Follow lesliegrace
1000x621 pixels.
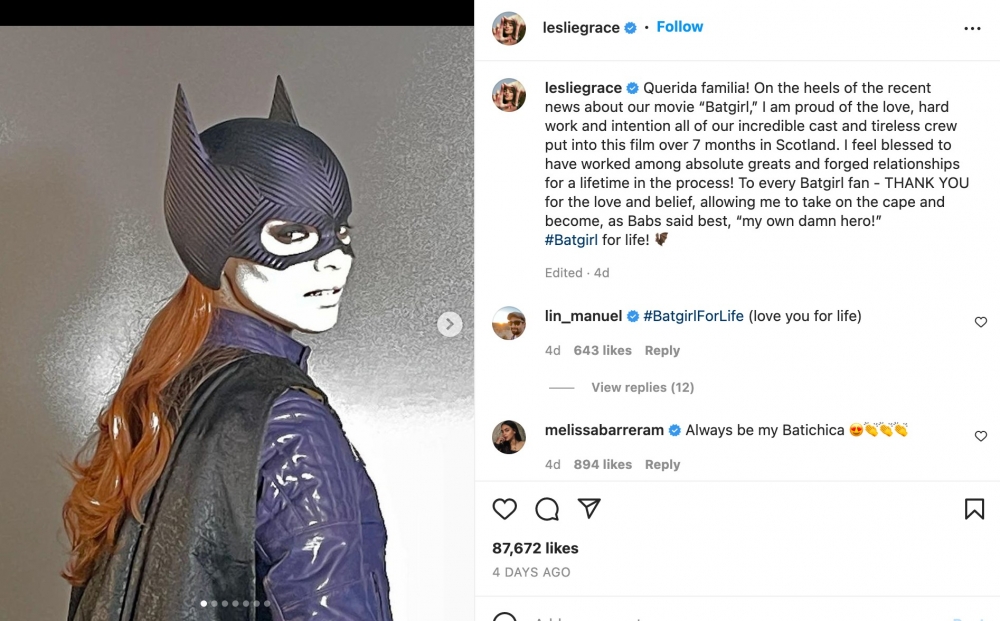pos(680,27)
